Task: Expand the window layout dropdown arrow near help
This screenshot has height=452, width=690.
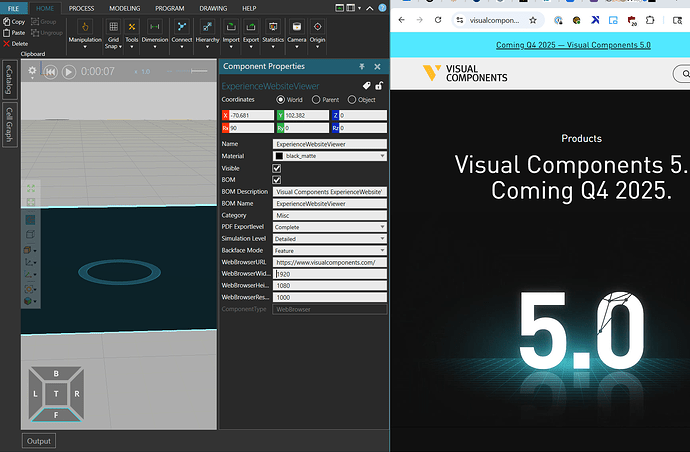Action: [359, 8]
